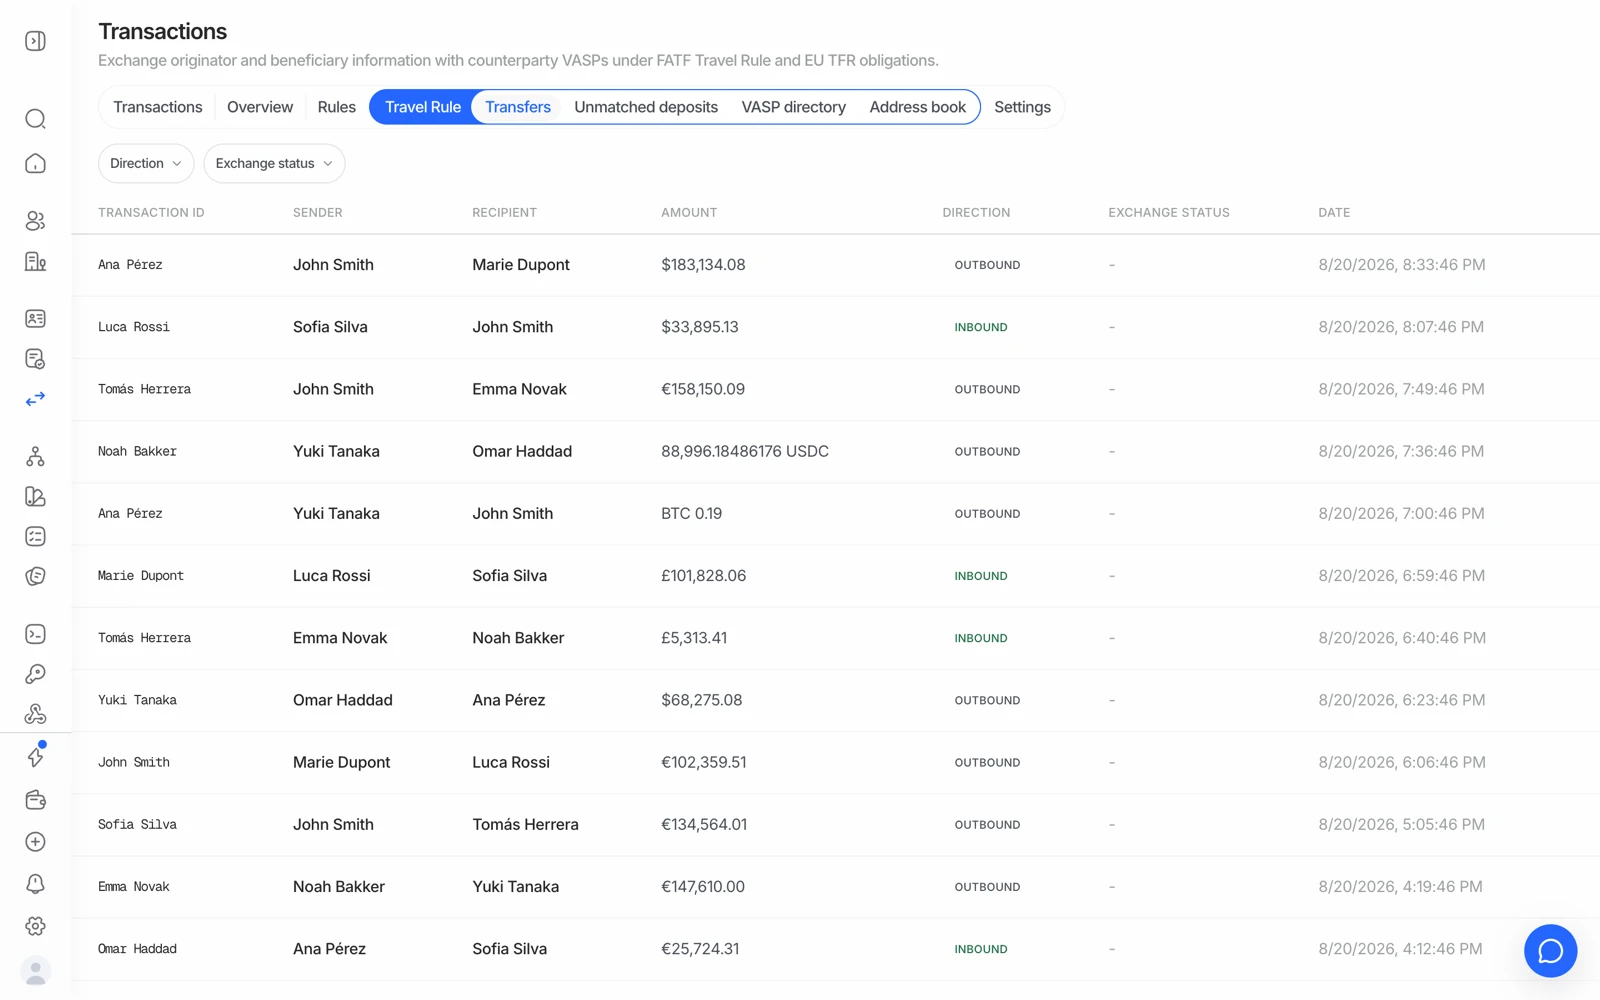Open the Address book sub-tab
Image resolution: width=1600 pixels, height=1000 pixels.
point(917,107)
